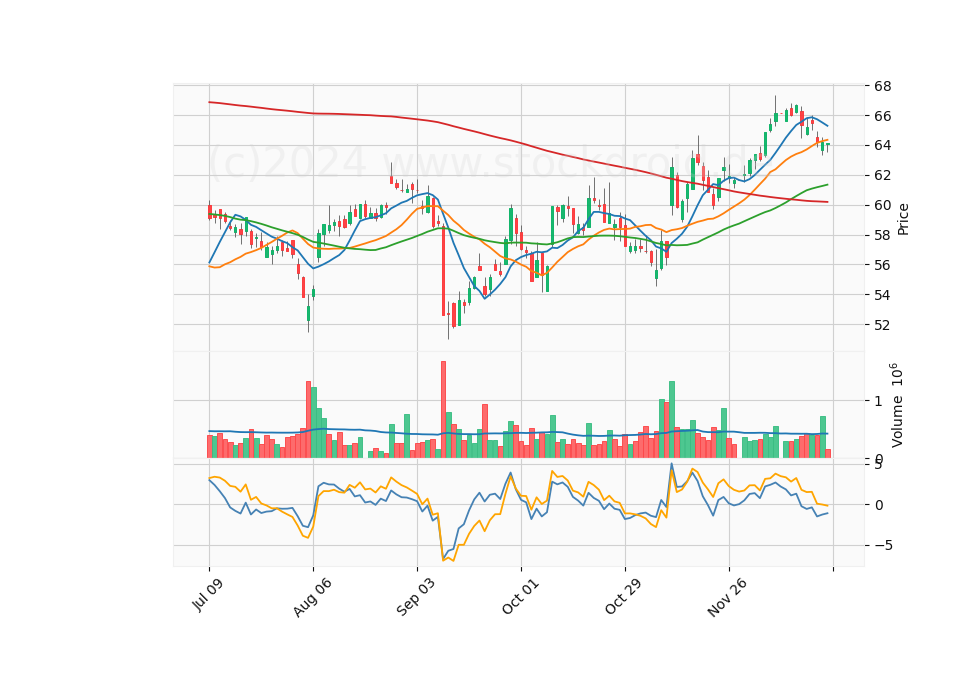Viewport: 960px width, 690px height.
Task: Click the 'Sep 03' date axis label
Action: pyautogui.click(x=415, y=597)
